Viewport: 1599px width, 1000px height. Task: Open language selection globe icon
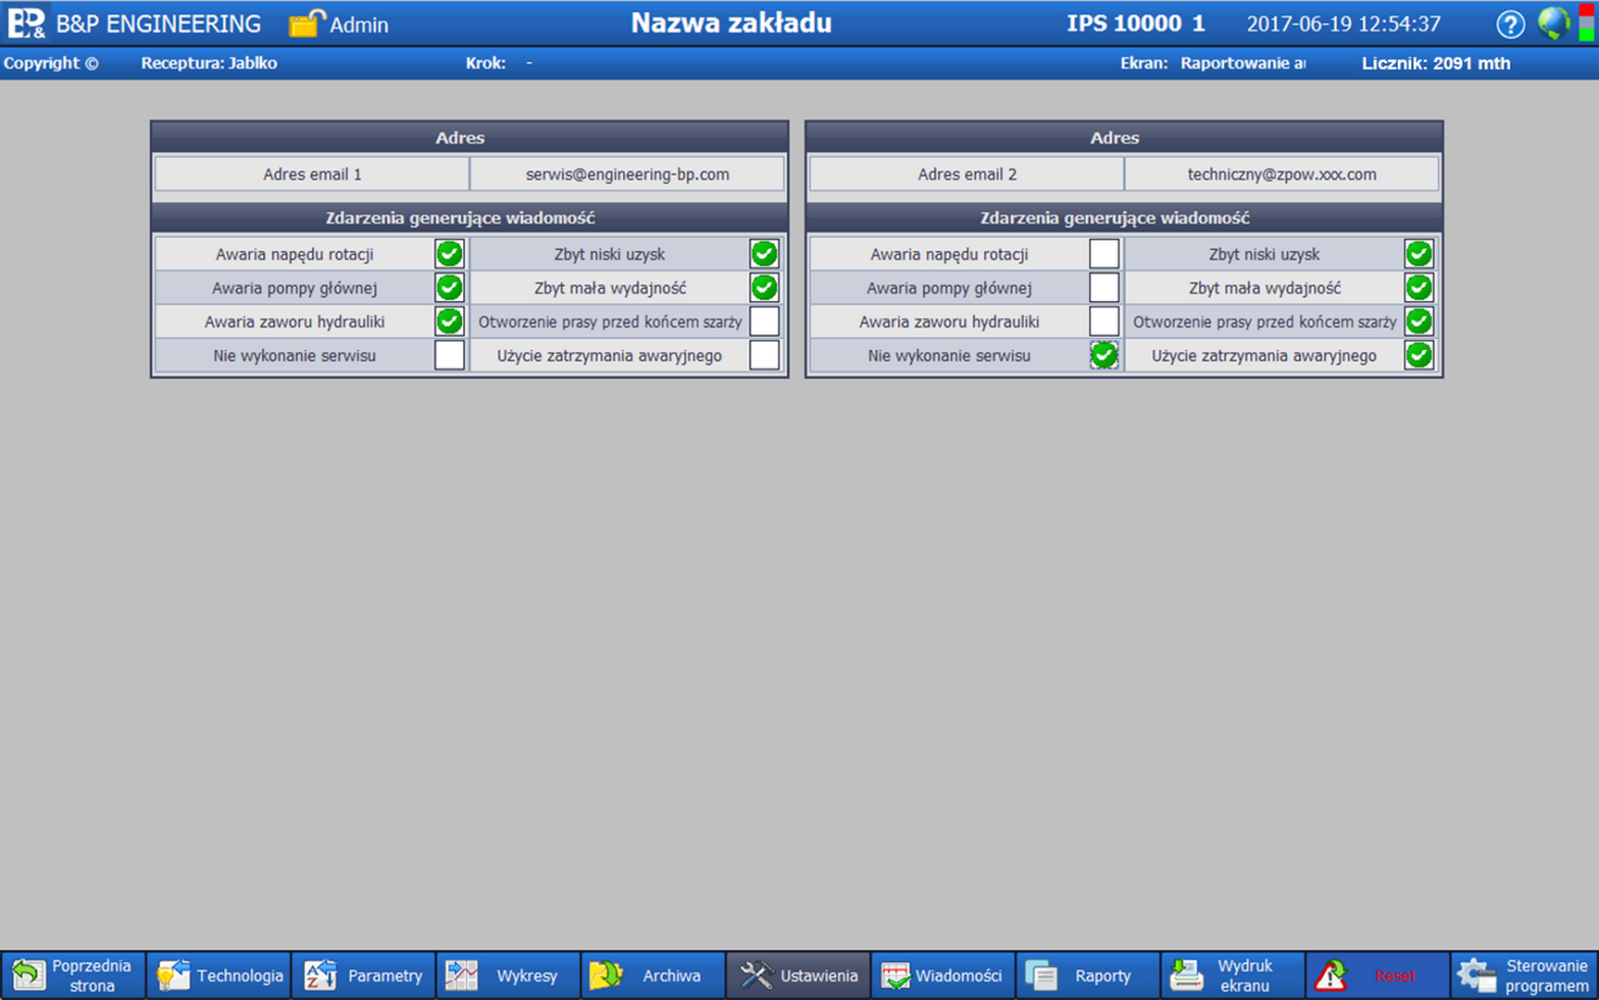tap(1553, 23)
